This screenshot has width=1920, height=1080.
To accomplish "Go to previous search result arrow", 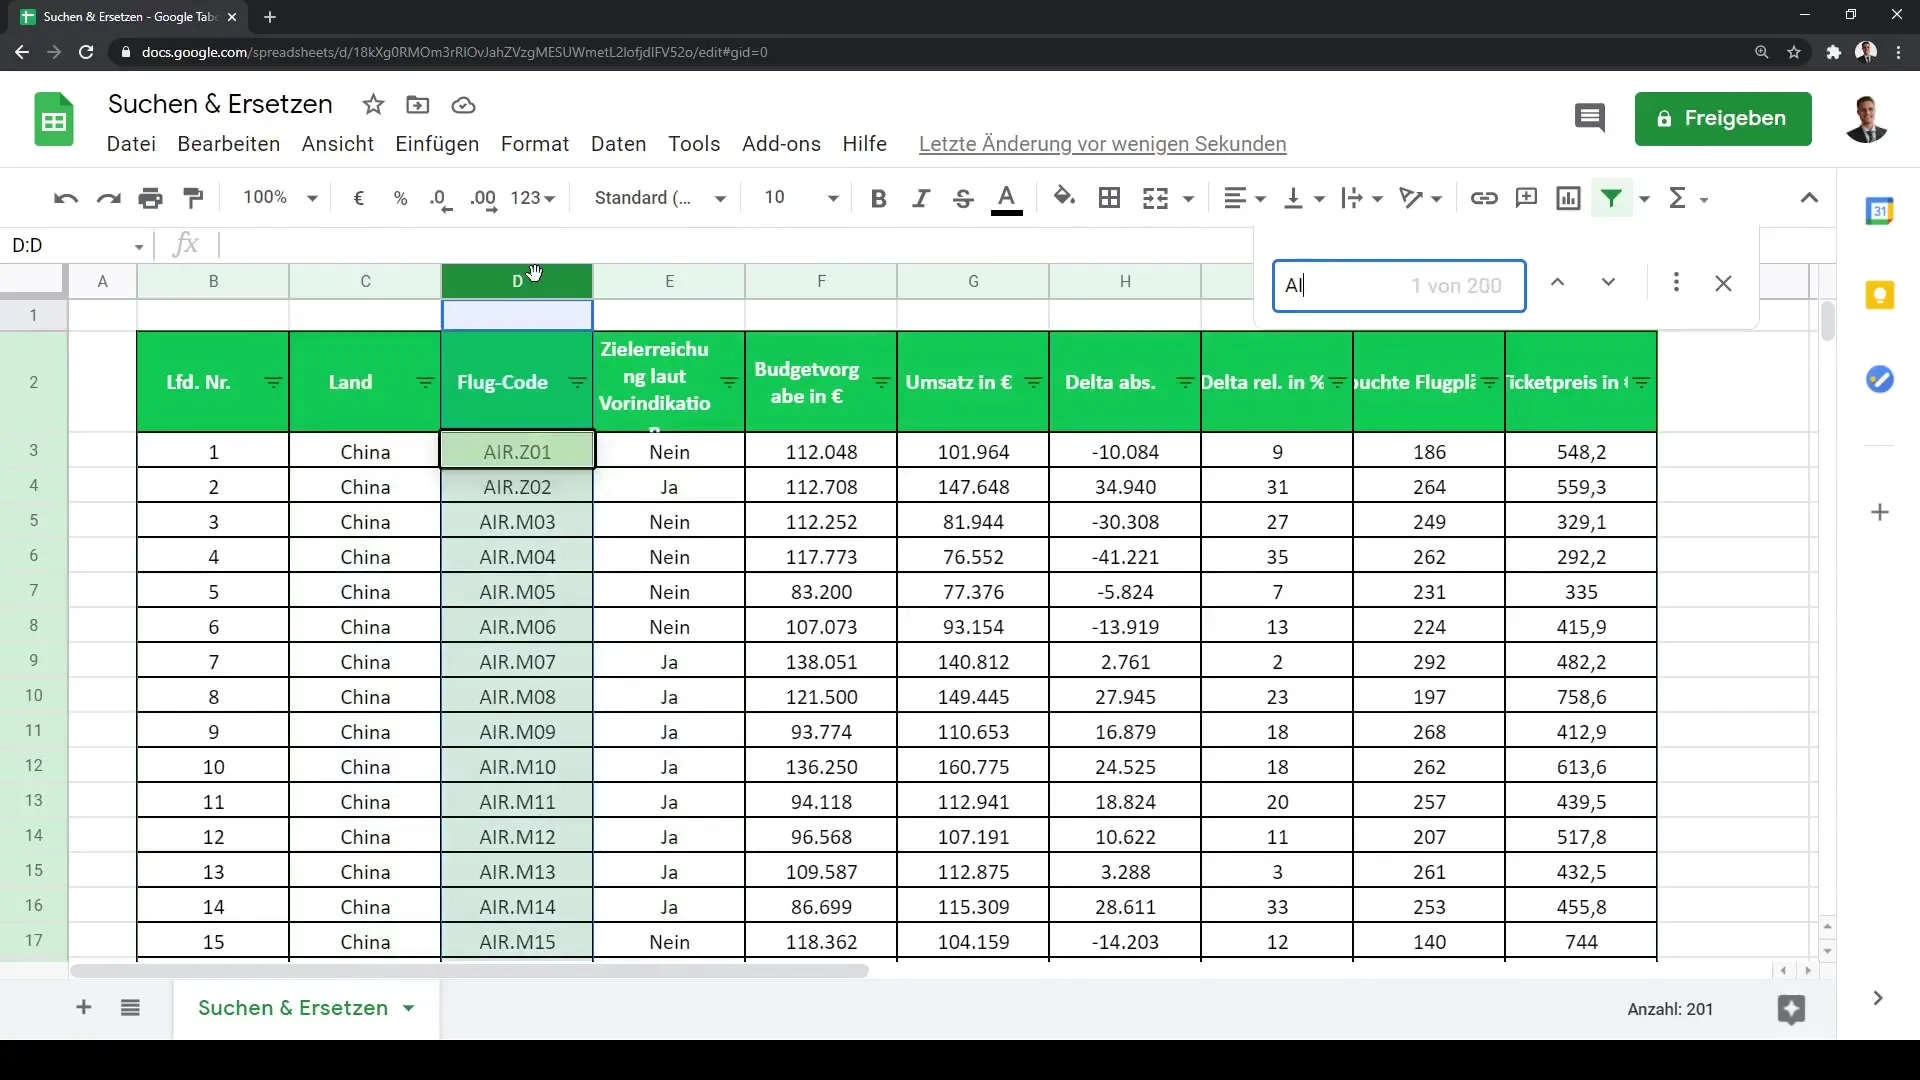I will tap(1557, 283).
